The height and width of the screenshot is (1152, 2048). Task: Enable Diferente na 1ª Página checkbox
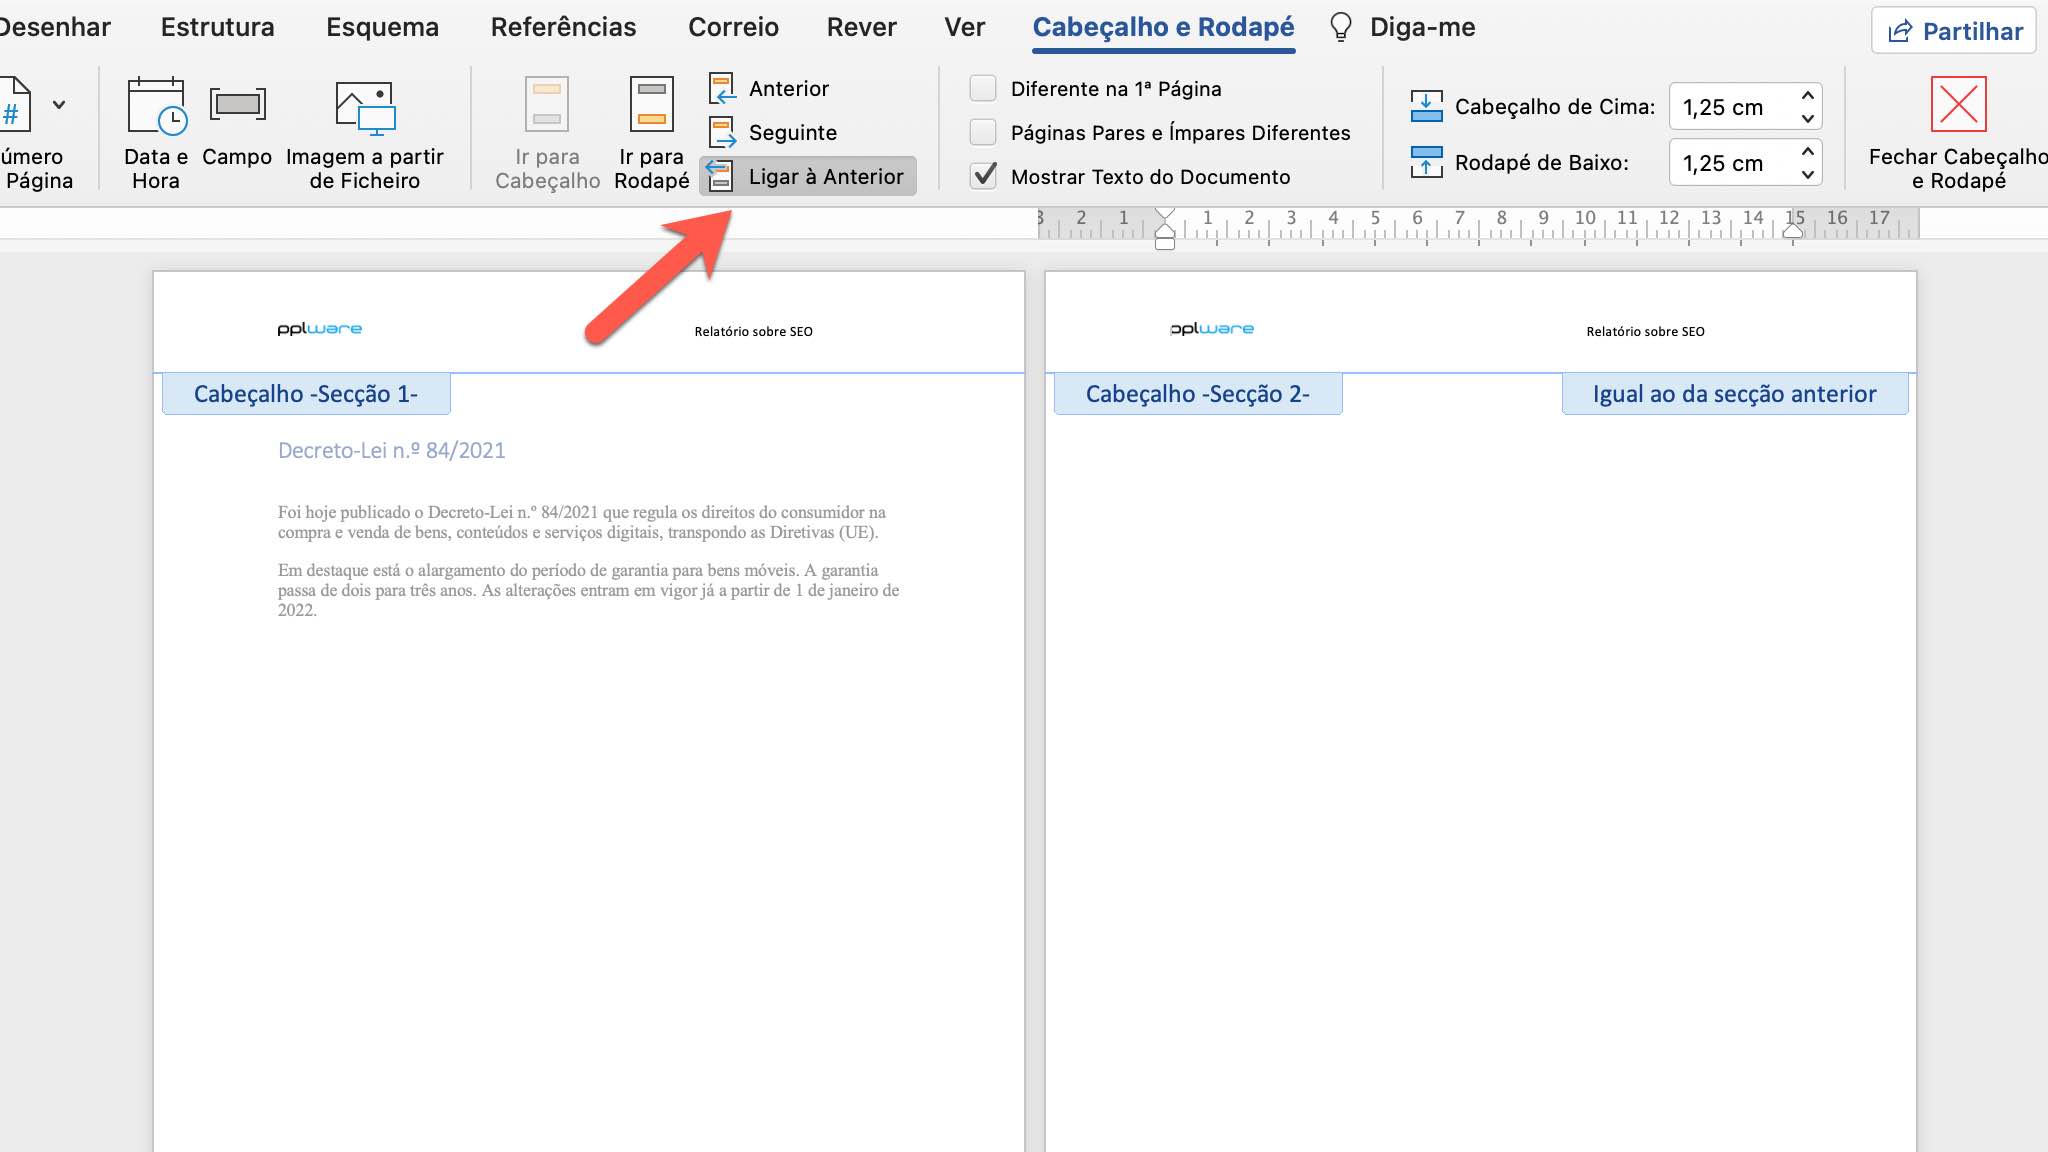click(983, 88)
